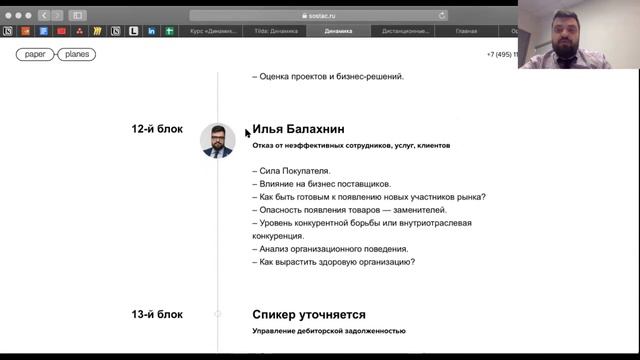Screen dimensions: 640x360
Task: Click the red close window button
Action: click(x=8, y=16)
